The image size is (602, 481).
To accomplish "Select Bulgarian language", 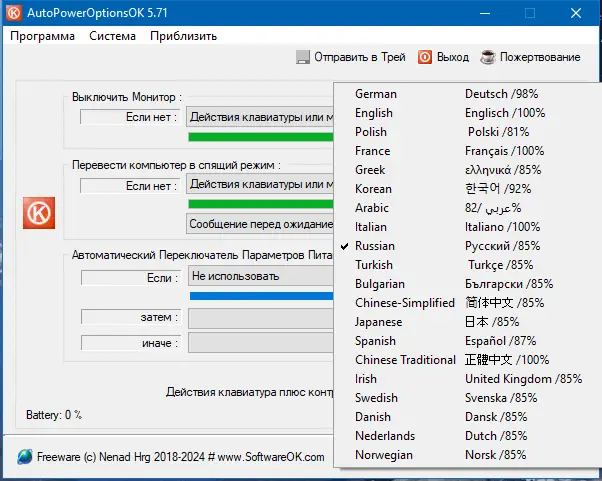I will click(468, 284).
